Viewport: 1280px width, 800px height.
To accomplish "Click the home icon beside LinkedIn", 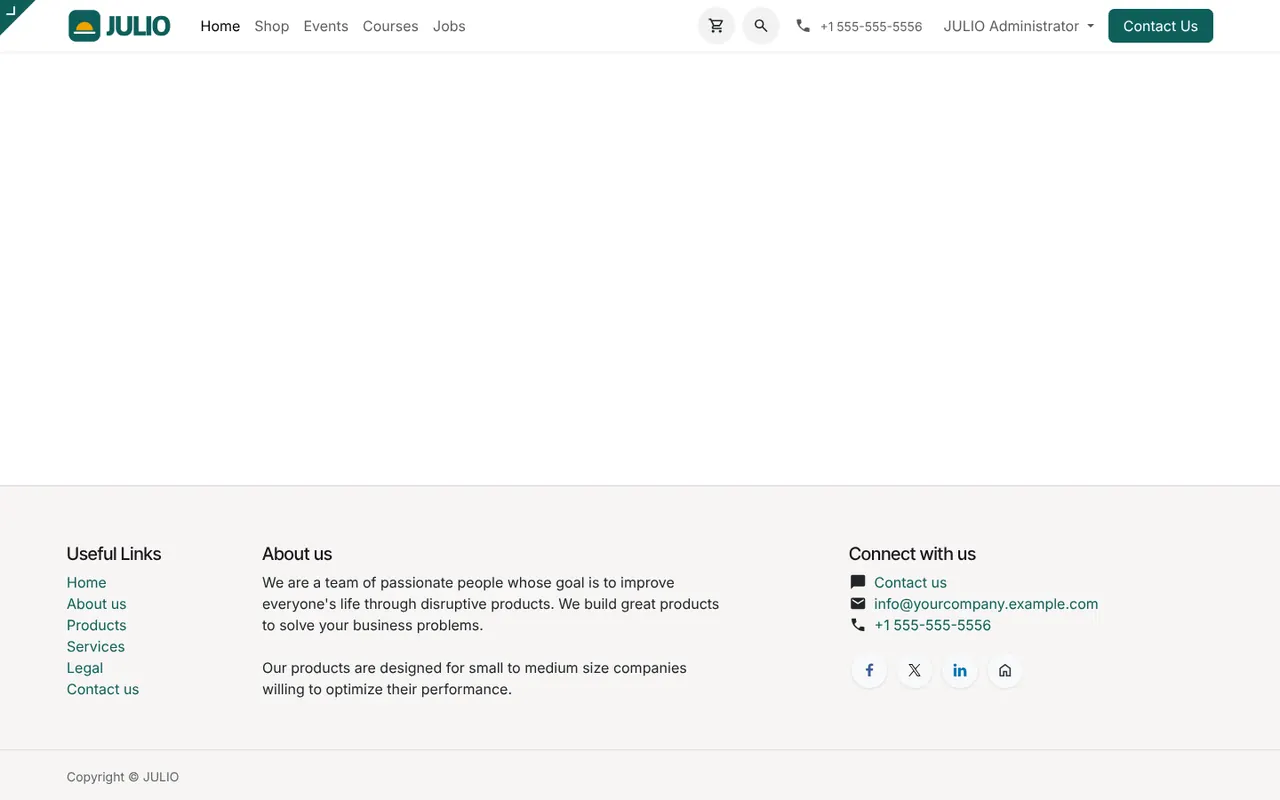I will [x=1005, y=670].
